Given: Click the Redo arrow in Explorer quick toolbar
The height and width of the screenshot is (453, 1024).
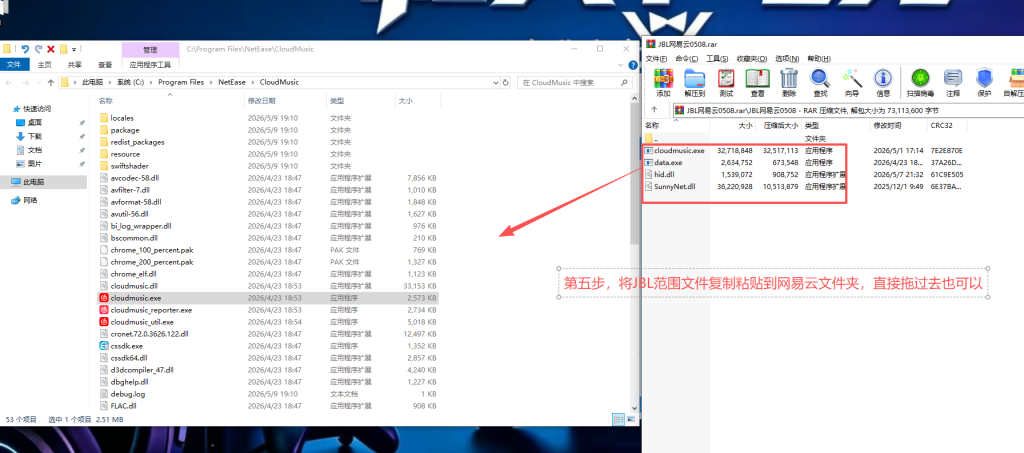Looking at the screenshot, I should point(39,49).
